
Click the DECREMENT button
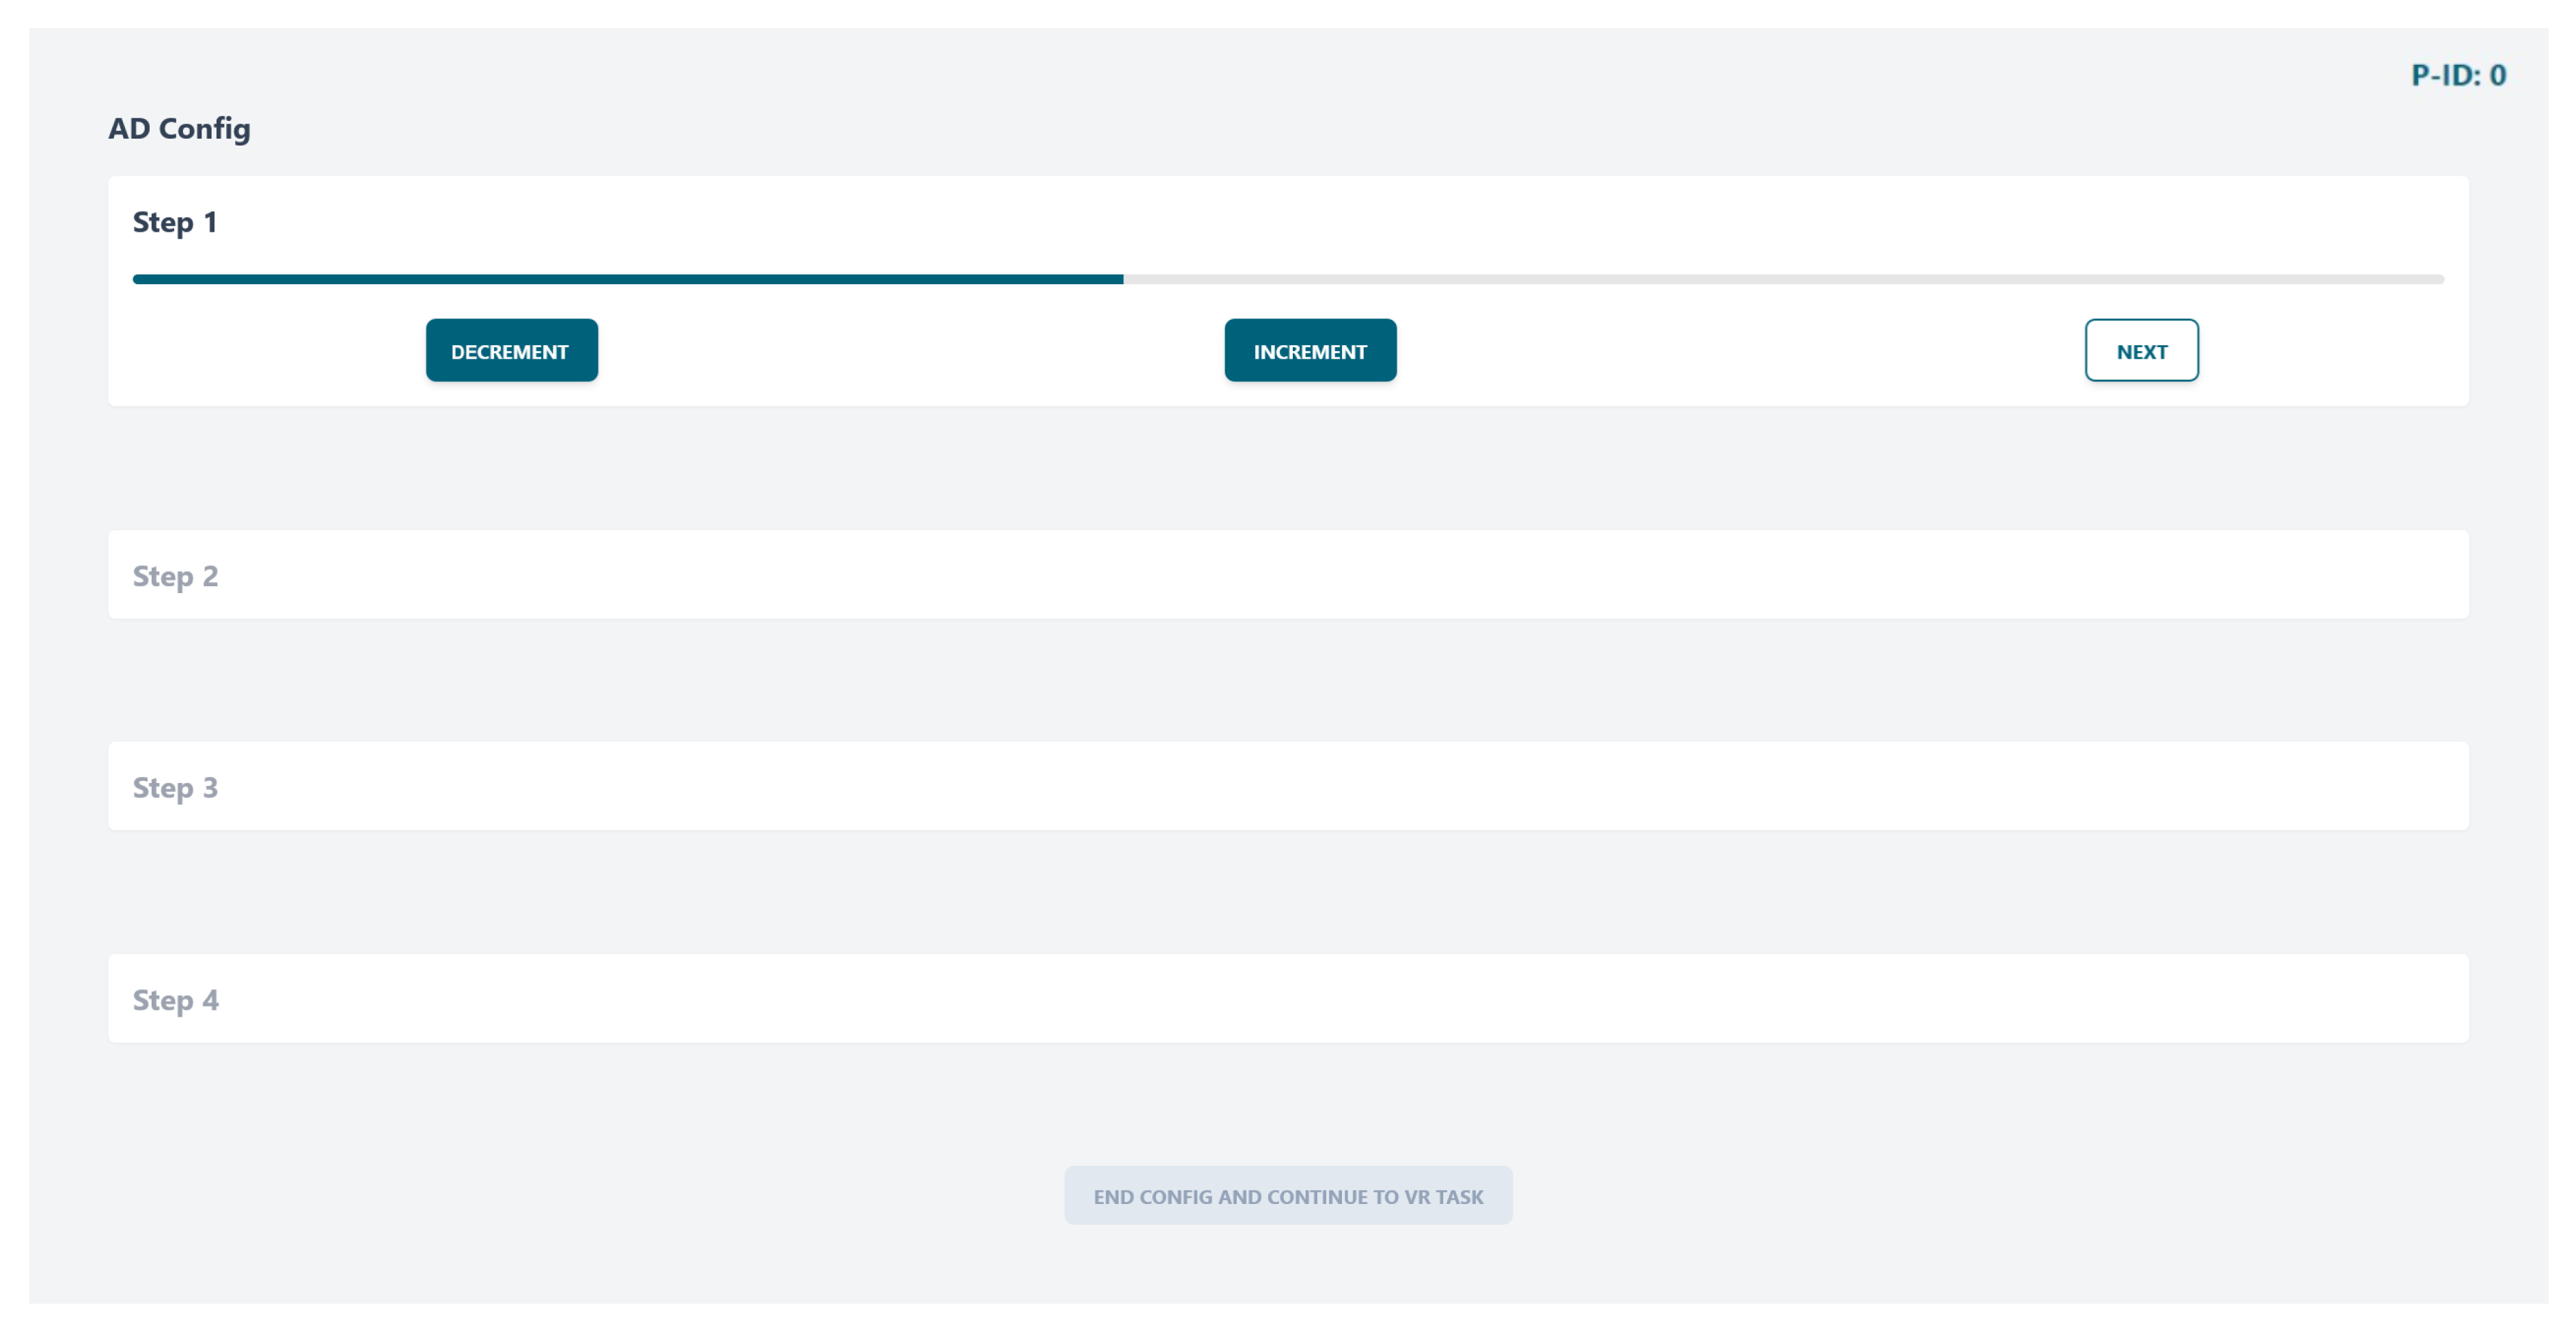(x=511, y=350)
